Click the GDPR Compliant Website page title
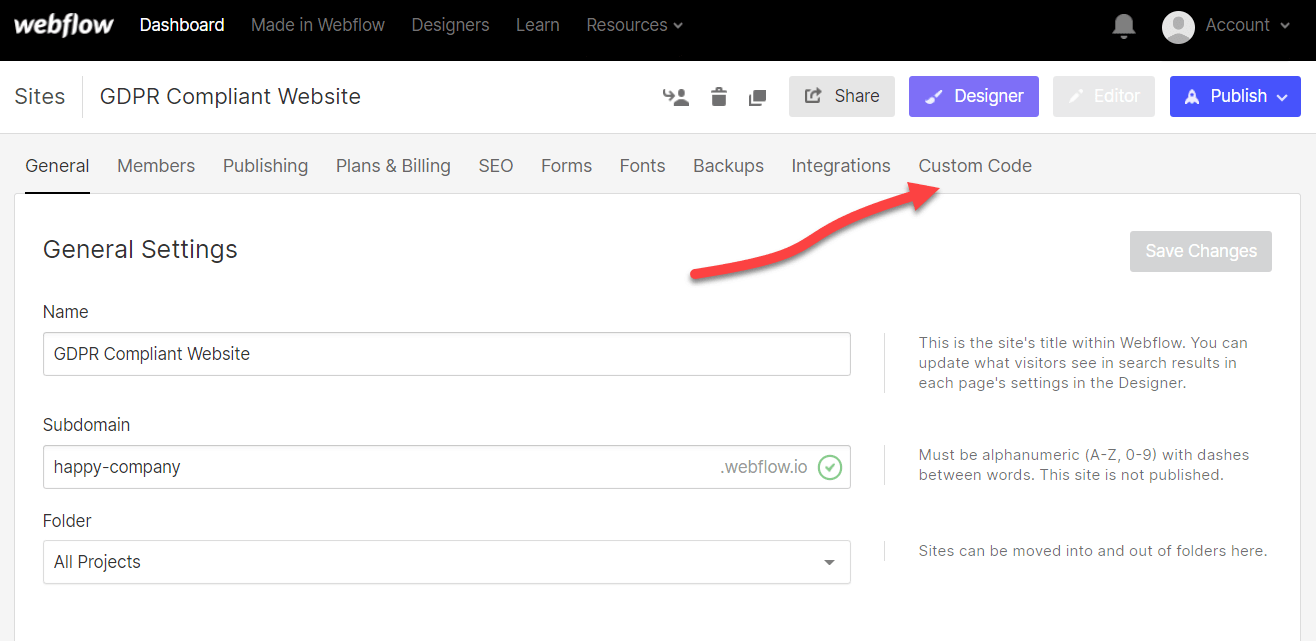 coord(230,97)
